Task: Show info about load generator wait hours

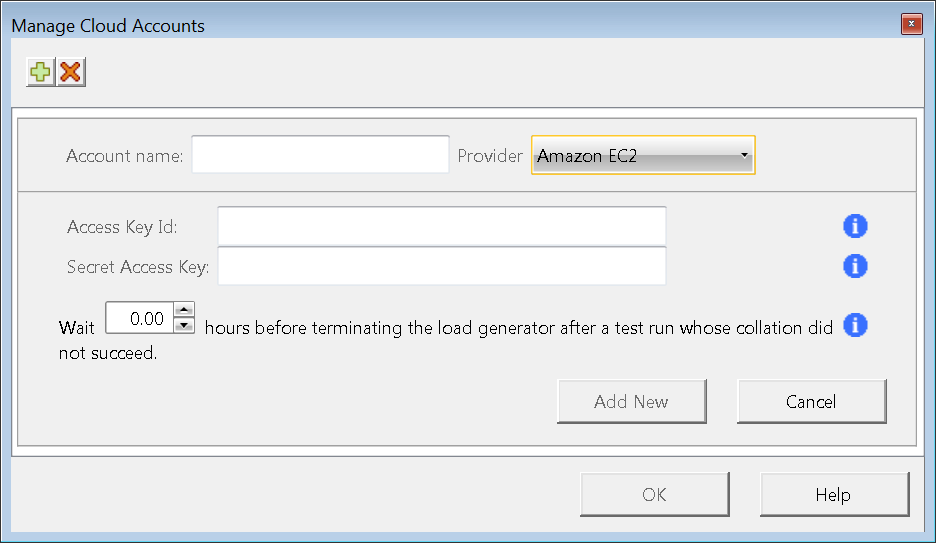Action: pyautogui.click(x=855, y=326)
